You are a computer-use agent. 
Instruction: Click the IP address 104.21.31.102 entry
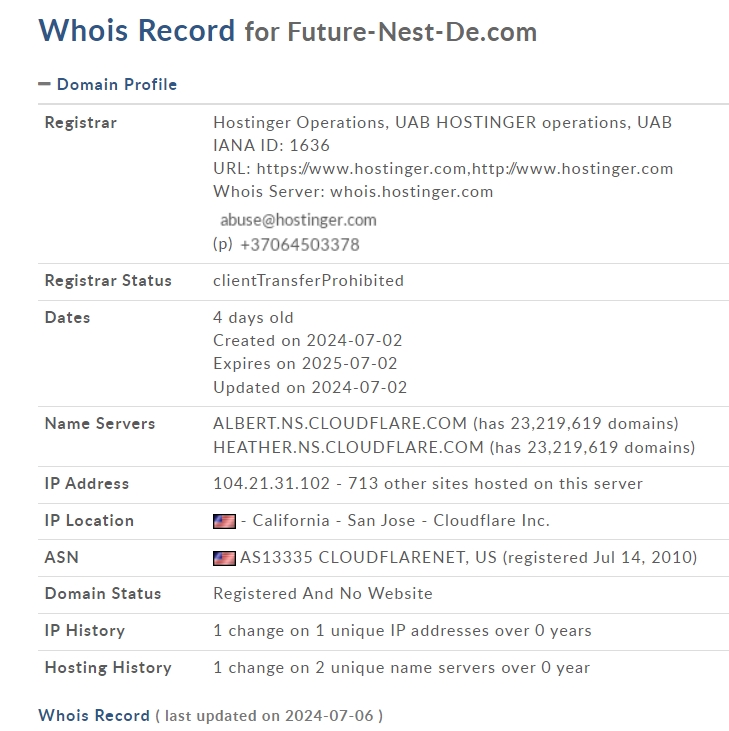428,483
